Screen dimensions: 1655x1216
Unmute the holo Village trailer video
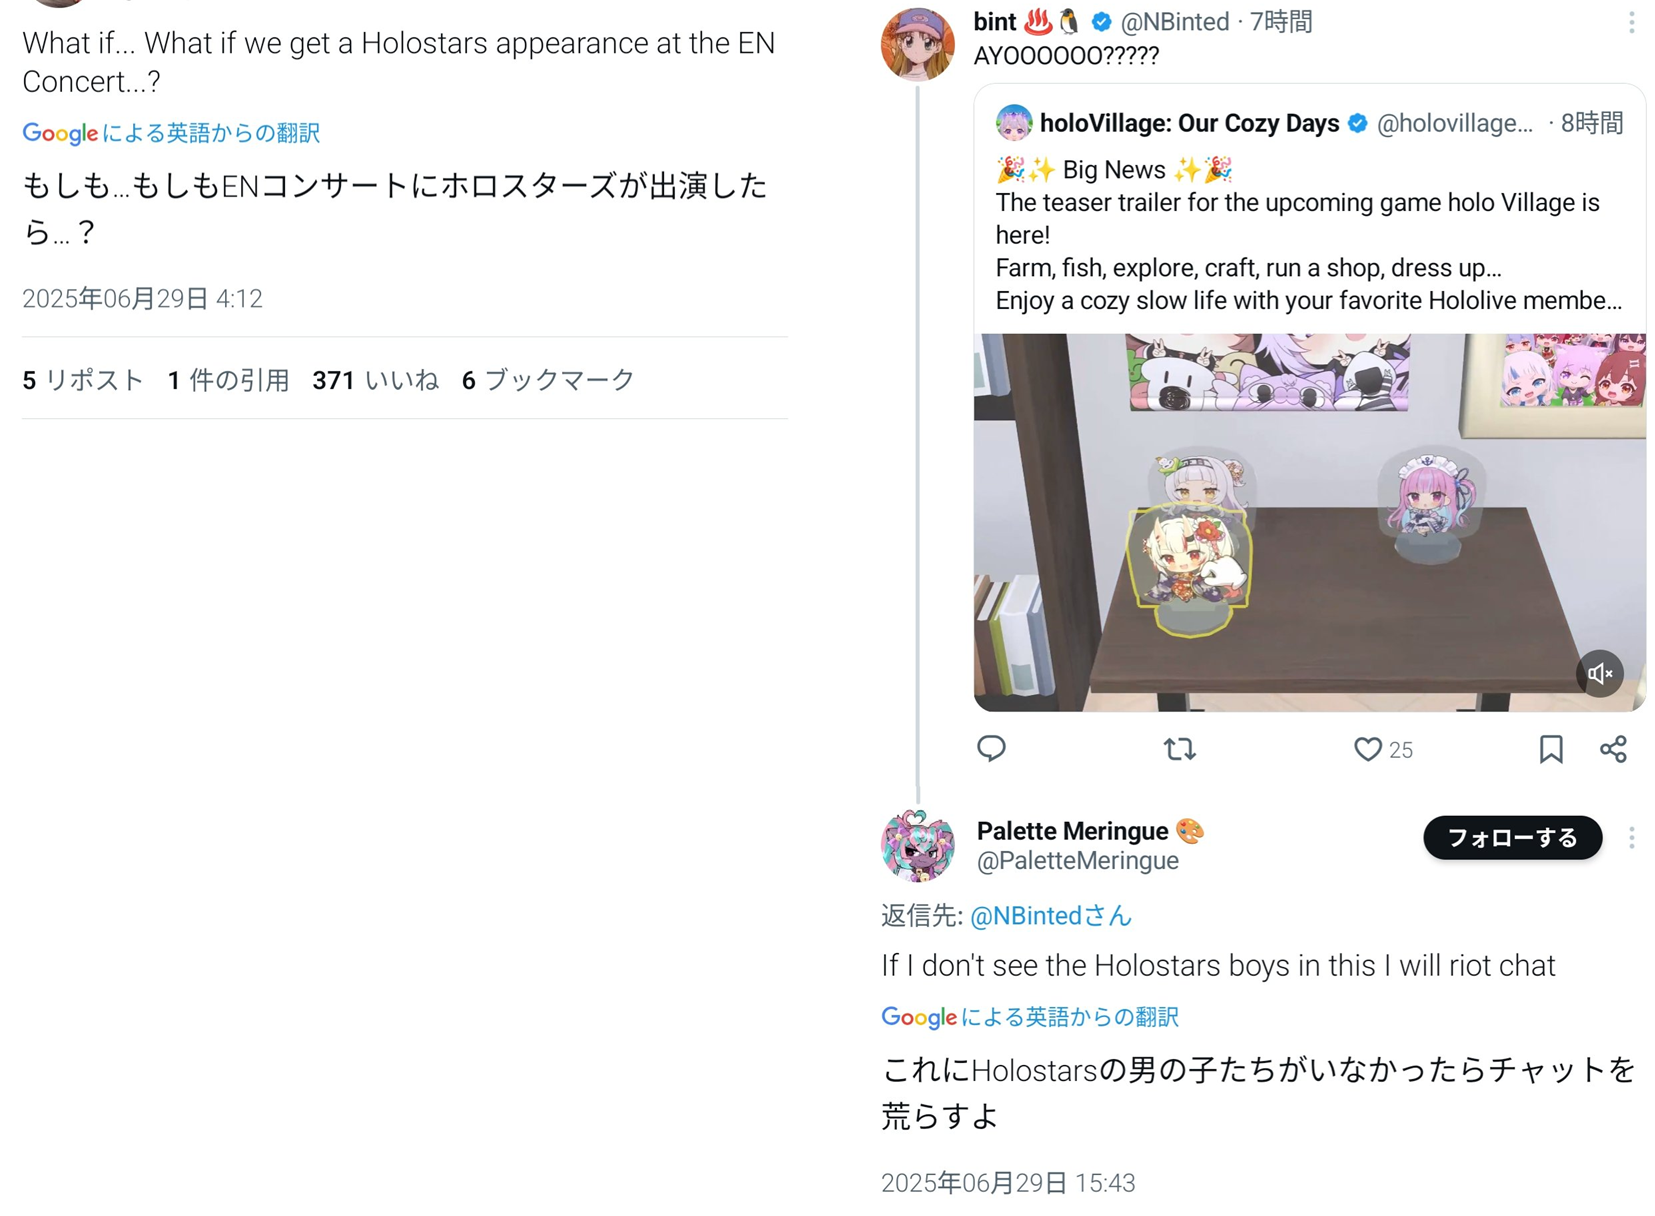[1600, 674]
